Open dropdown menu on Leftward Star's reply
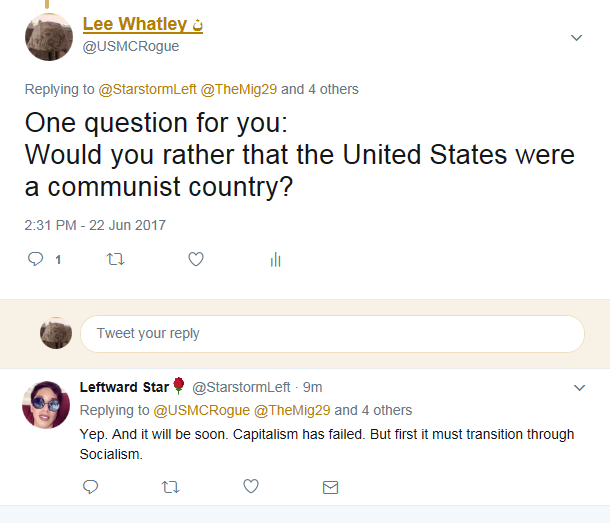Image resolution: width=610 pixels, height=523 pixels. pos(580,388)
